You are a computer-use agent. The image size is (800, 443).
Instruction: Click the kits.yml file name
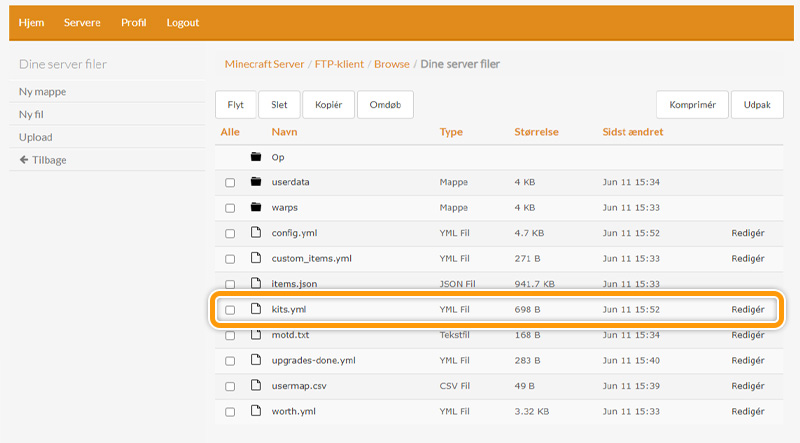coord(289,309)
